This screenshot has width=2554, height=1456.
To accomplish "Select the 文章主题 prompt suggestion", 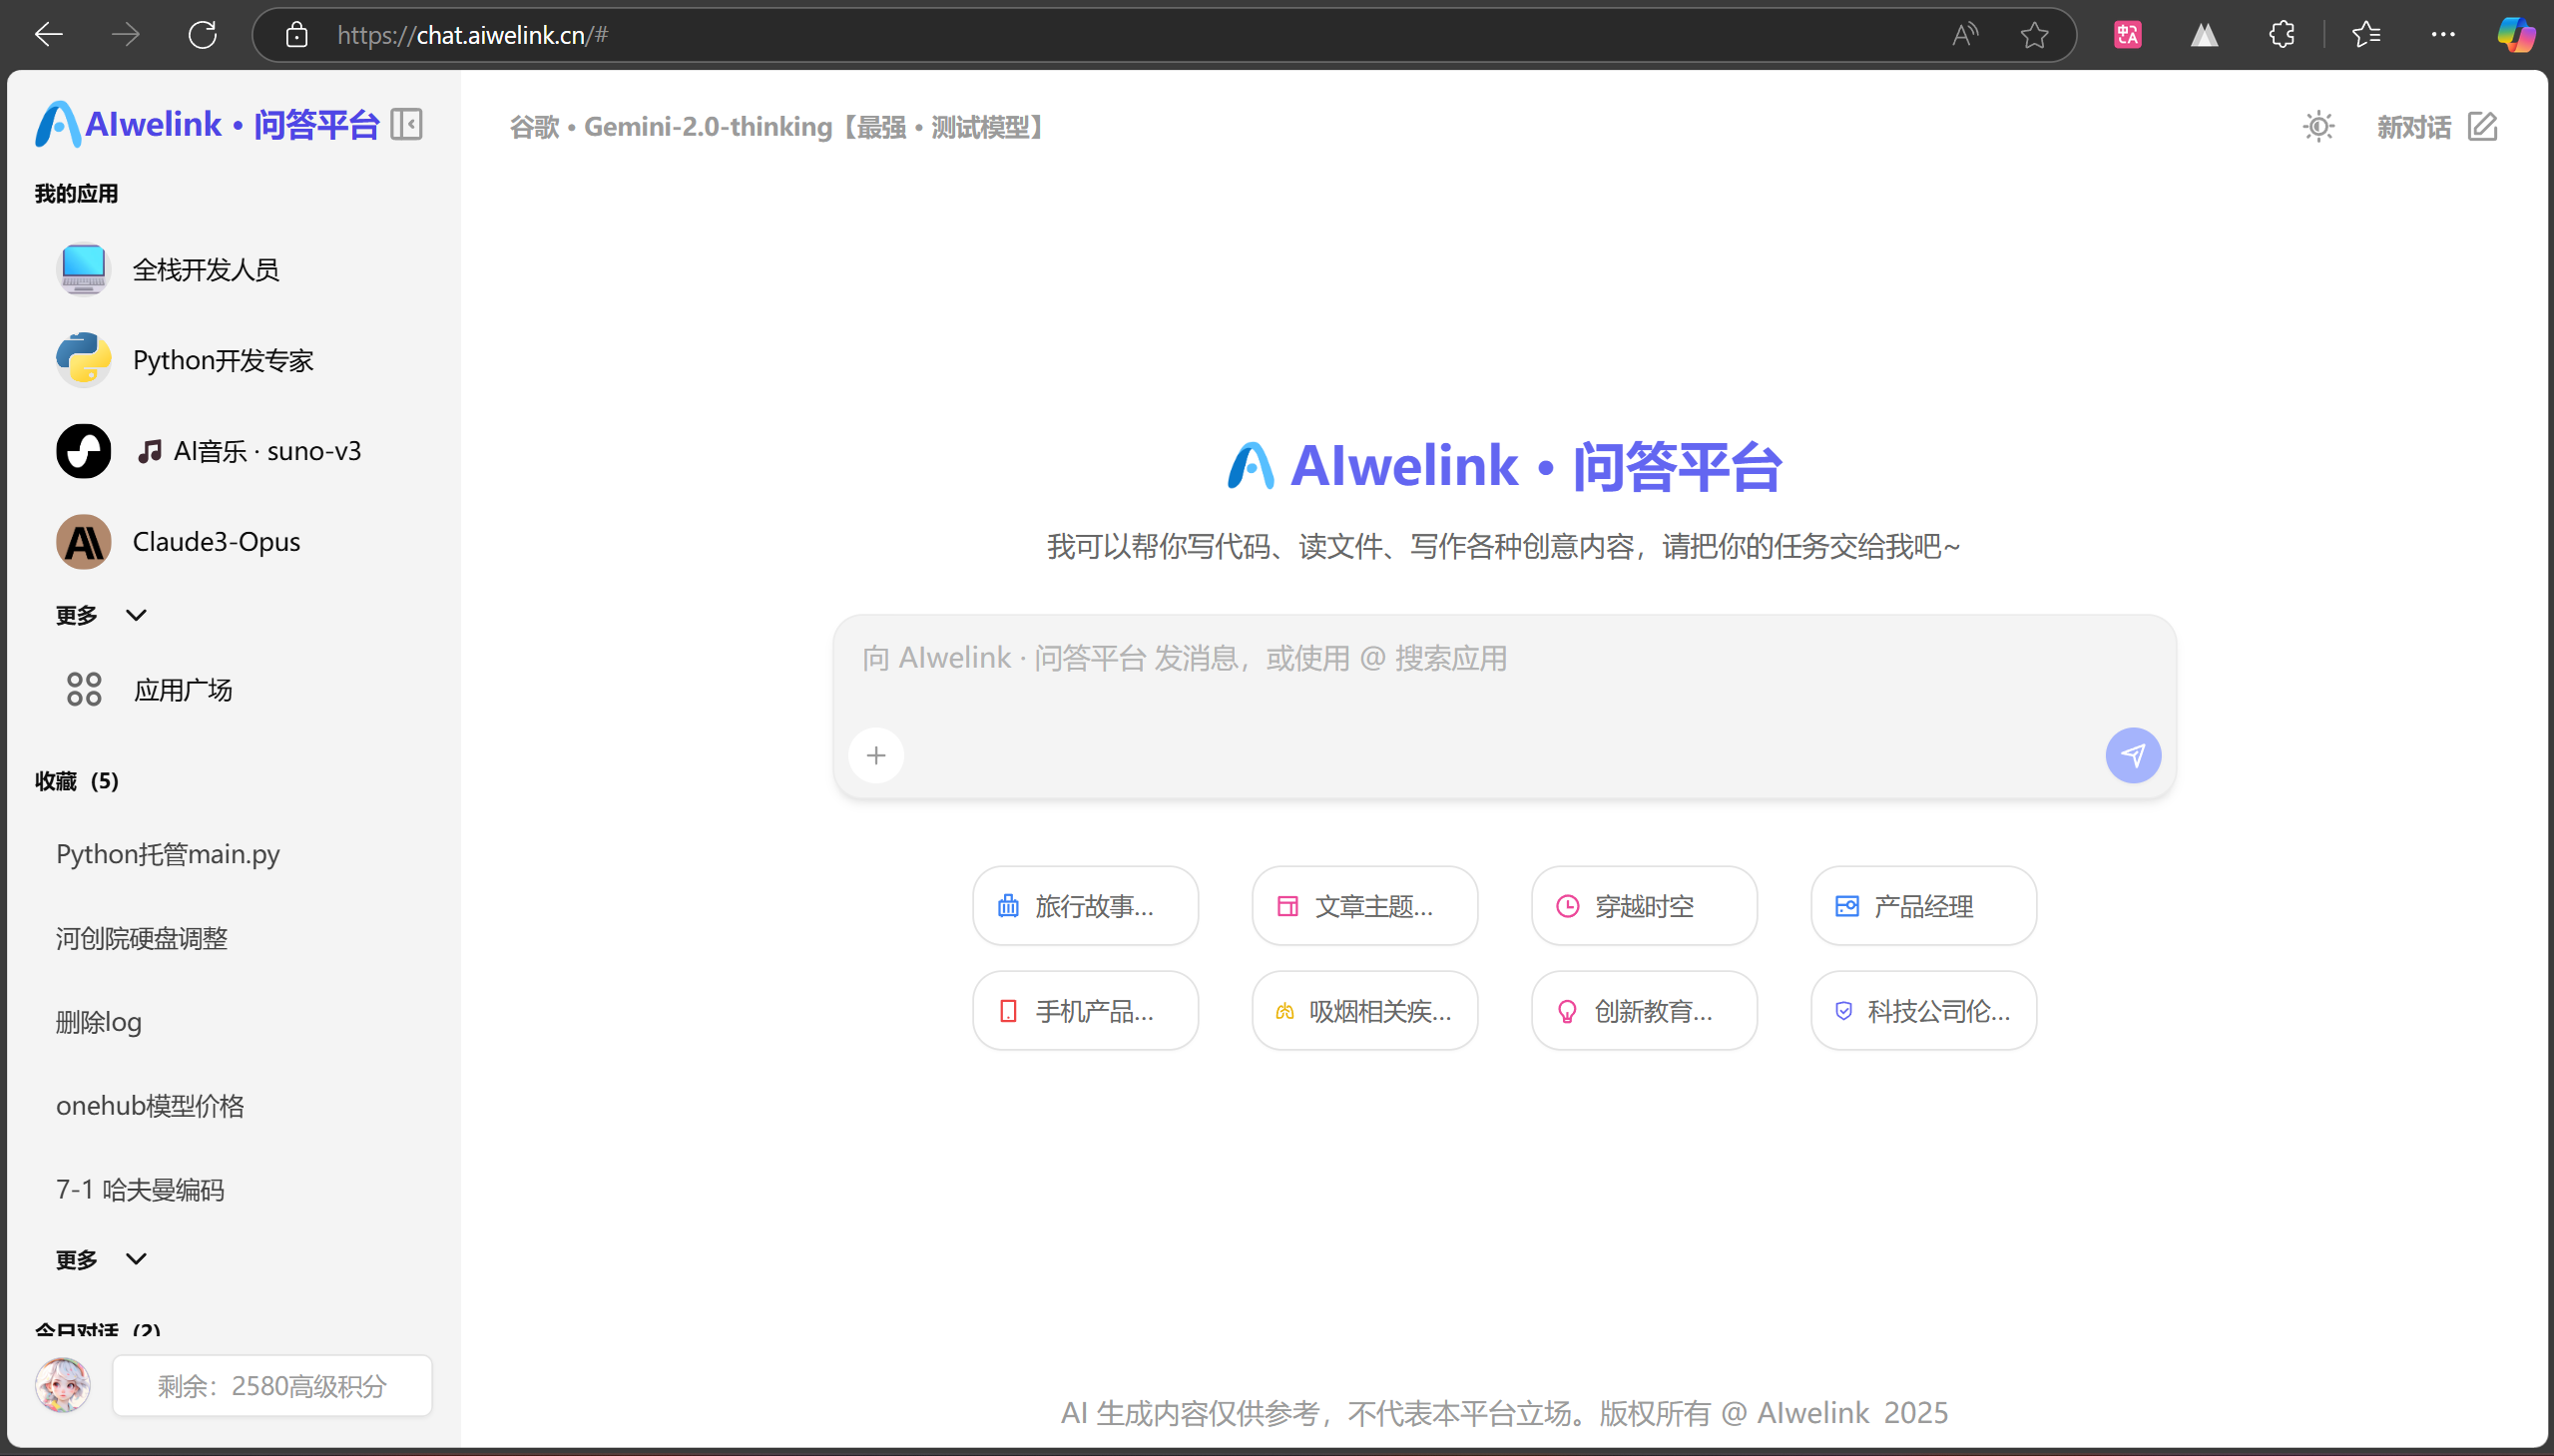I will coord(1364,906).
